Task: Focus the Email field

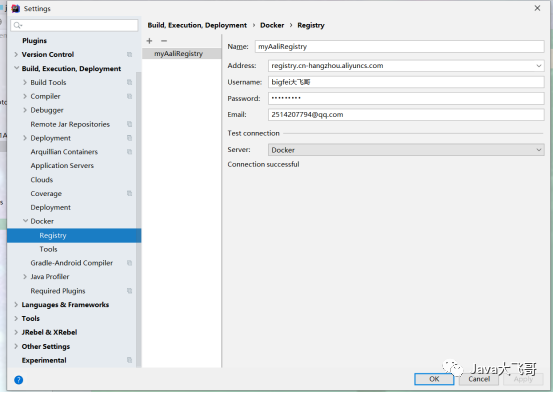Action: [406, 115]
